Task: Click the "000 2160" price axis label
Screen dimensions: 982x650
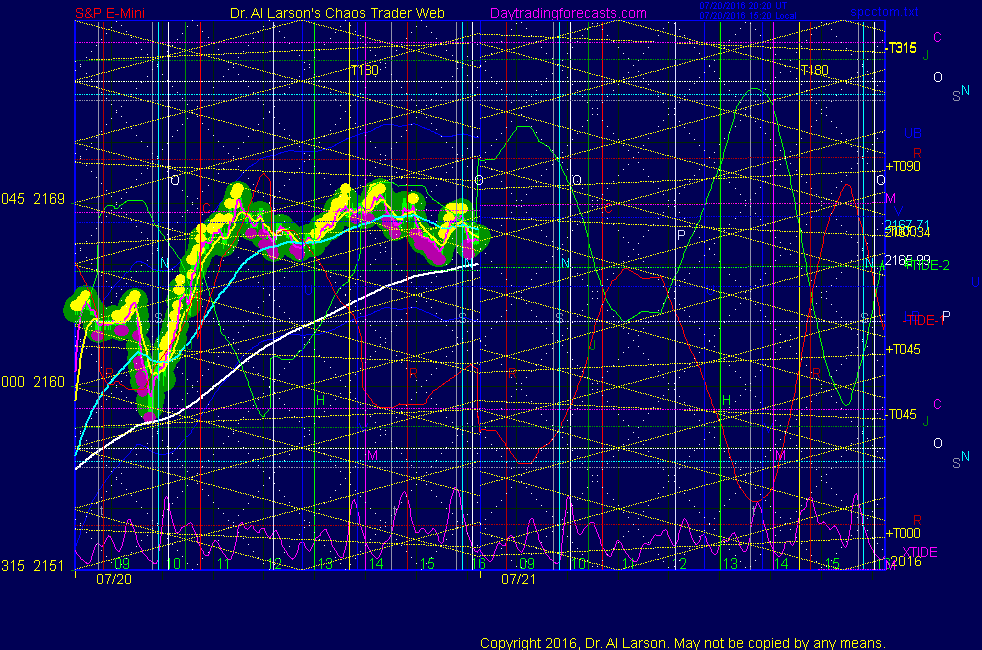Action: (33, 382)
